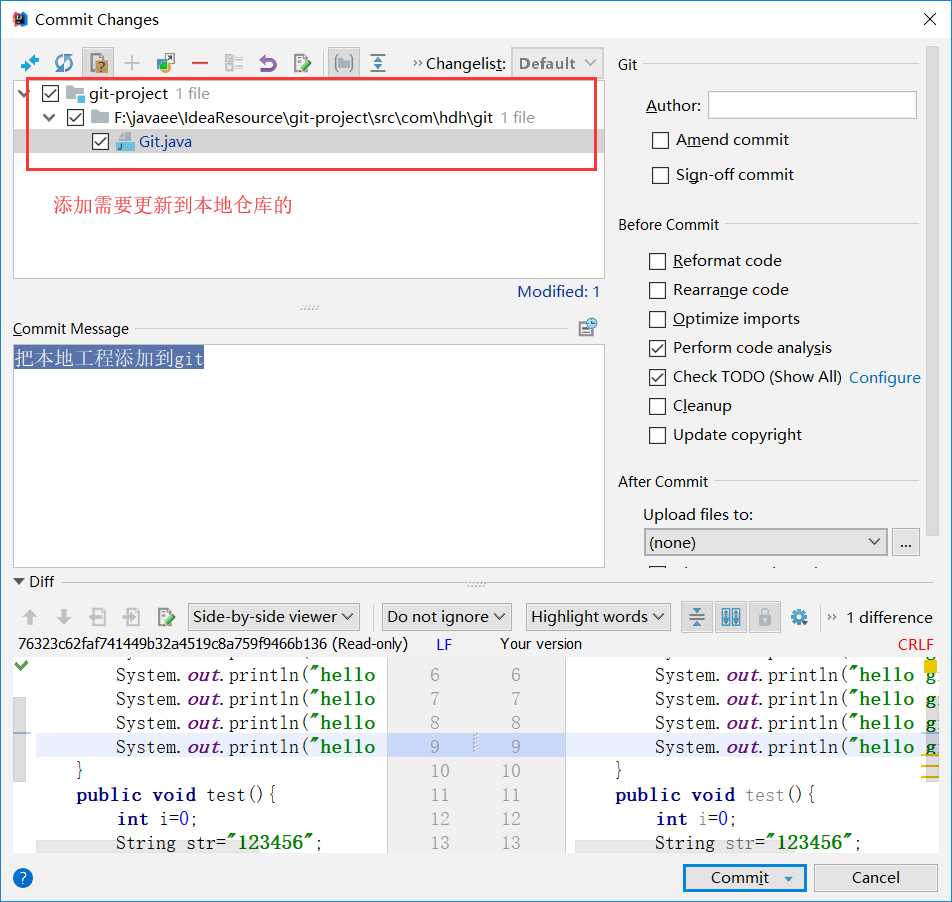Disable Check TODO checkbox
Viewport: 952px width, 902px height.
[x=657, y=377]
